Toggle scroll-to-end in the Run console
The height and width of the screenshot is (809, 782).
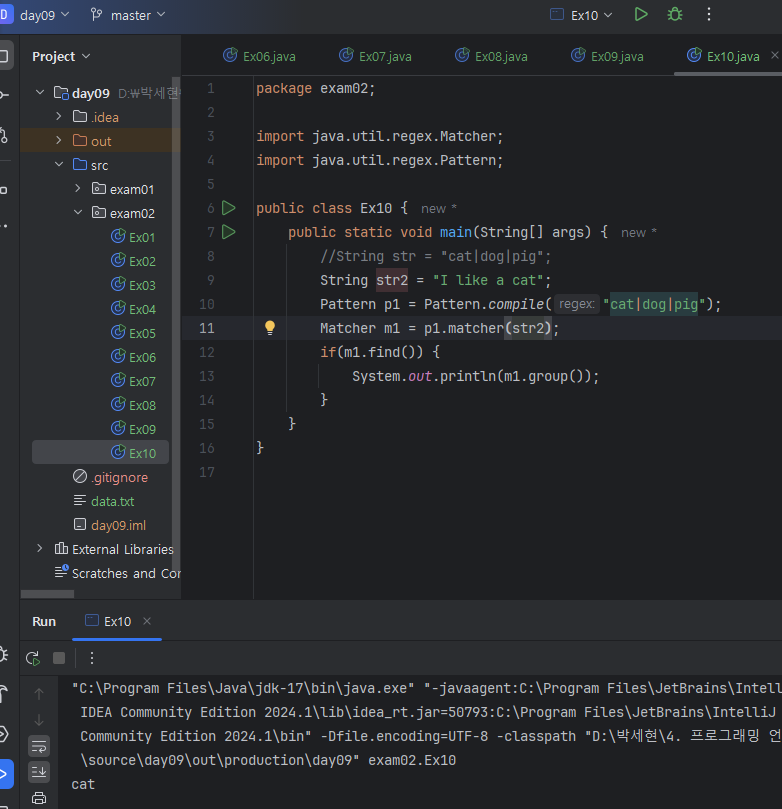tap(39, 771)
